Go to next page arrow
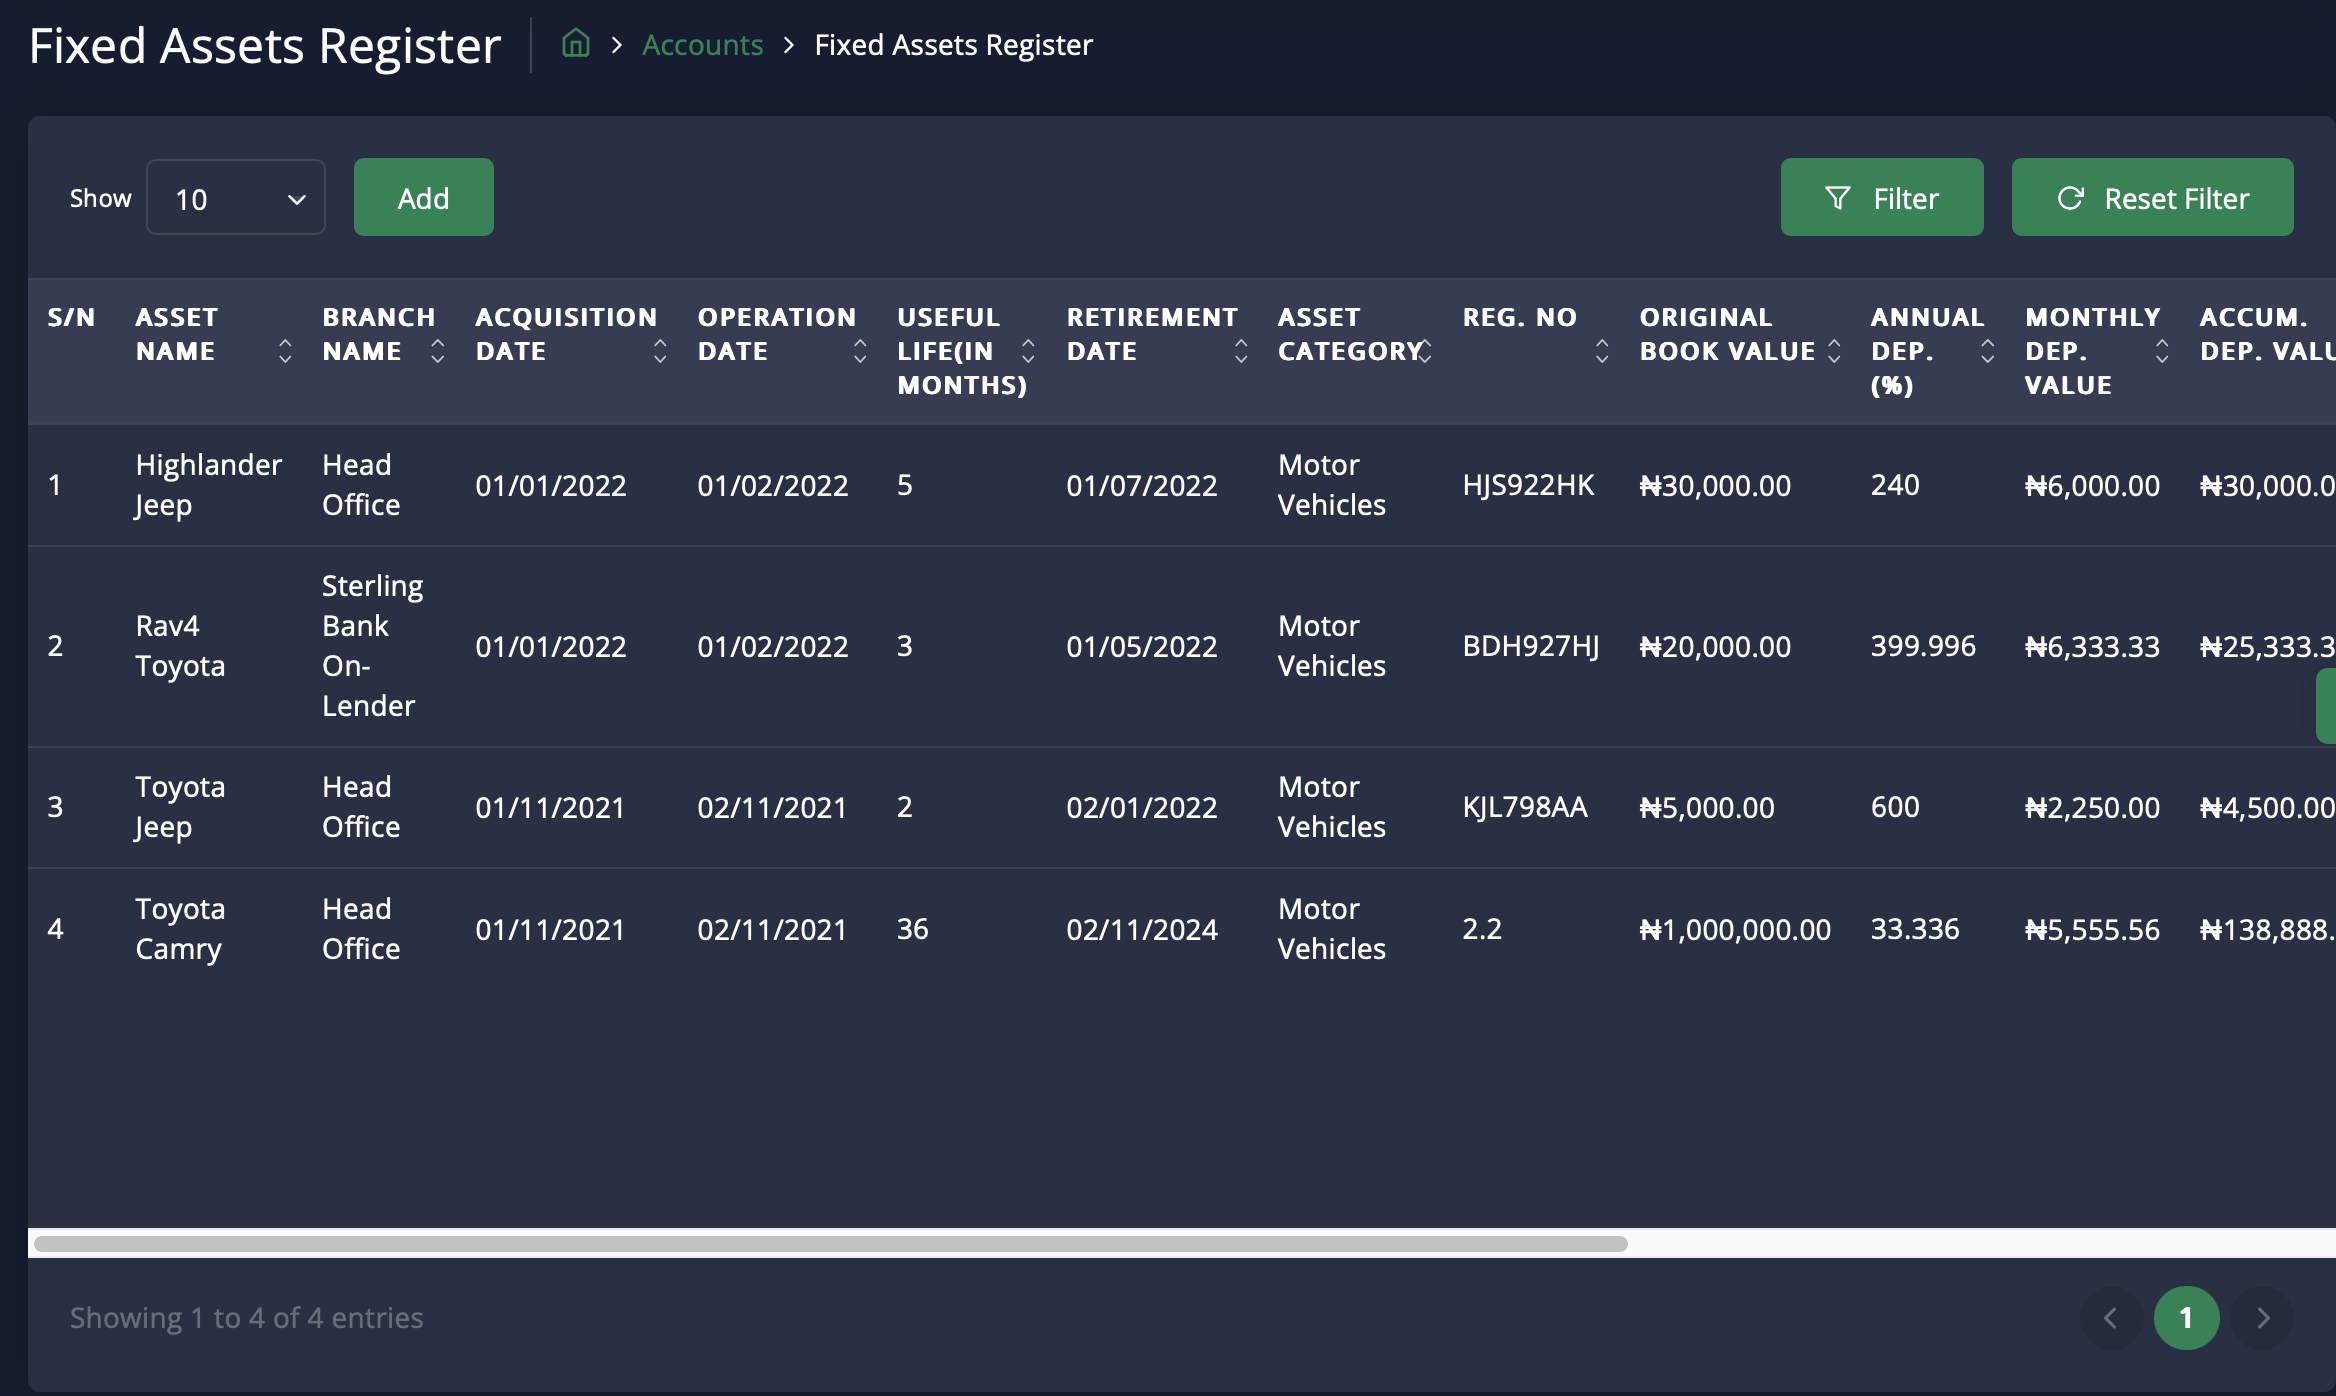This screenshot has height=1396, width=2336. pos(2263,1318)
